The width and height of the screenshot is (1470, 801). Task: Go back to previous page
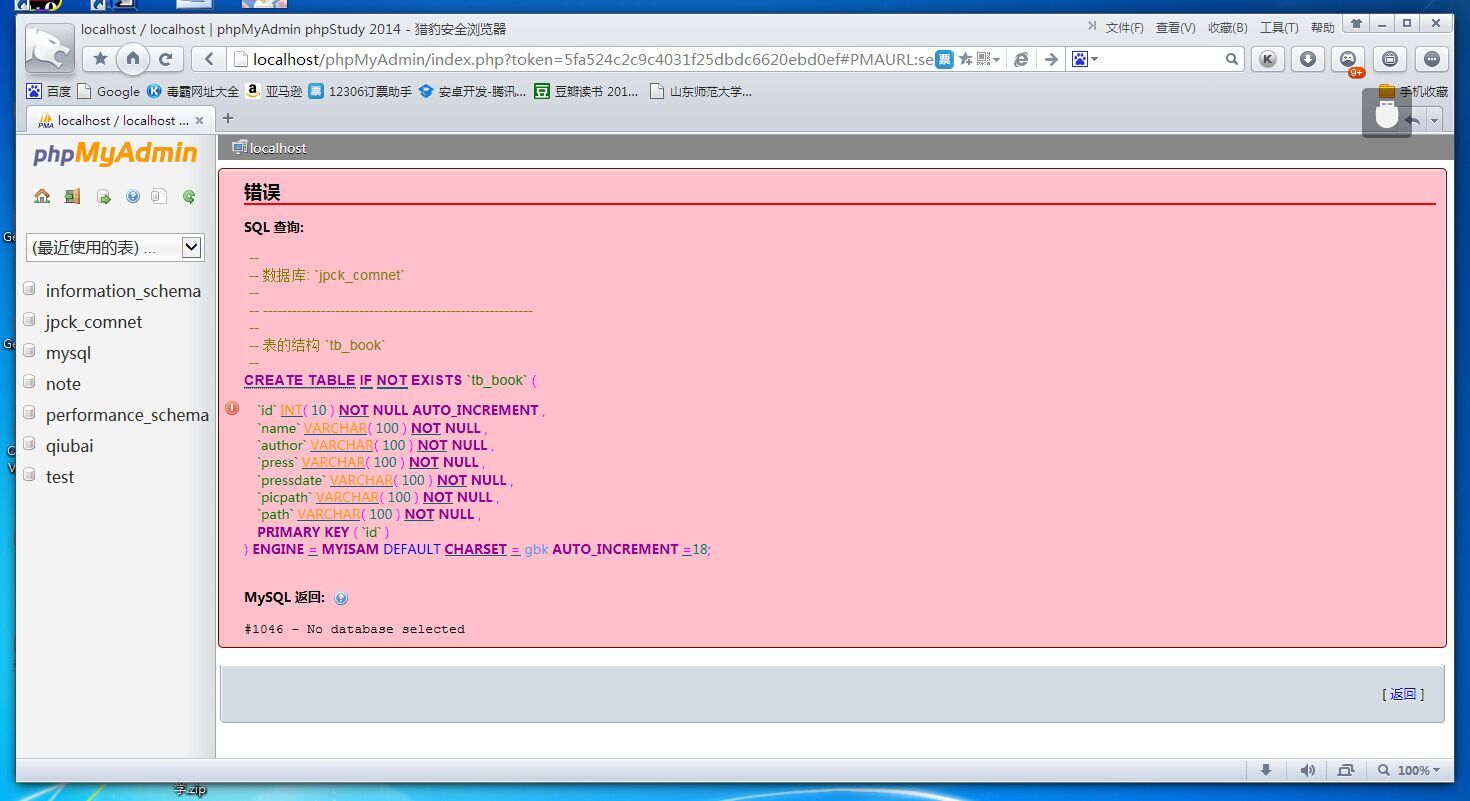(208, 59)
